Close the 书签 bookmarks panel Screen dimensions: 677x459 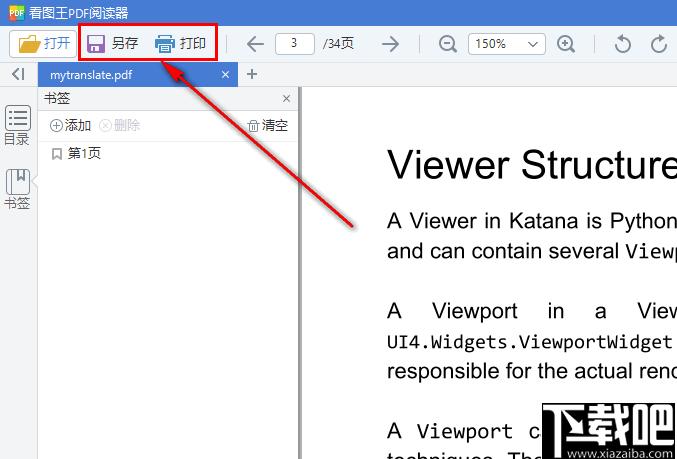[286, 99]
